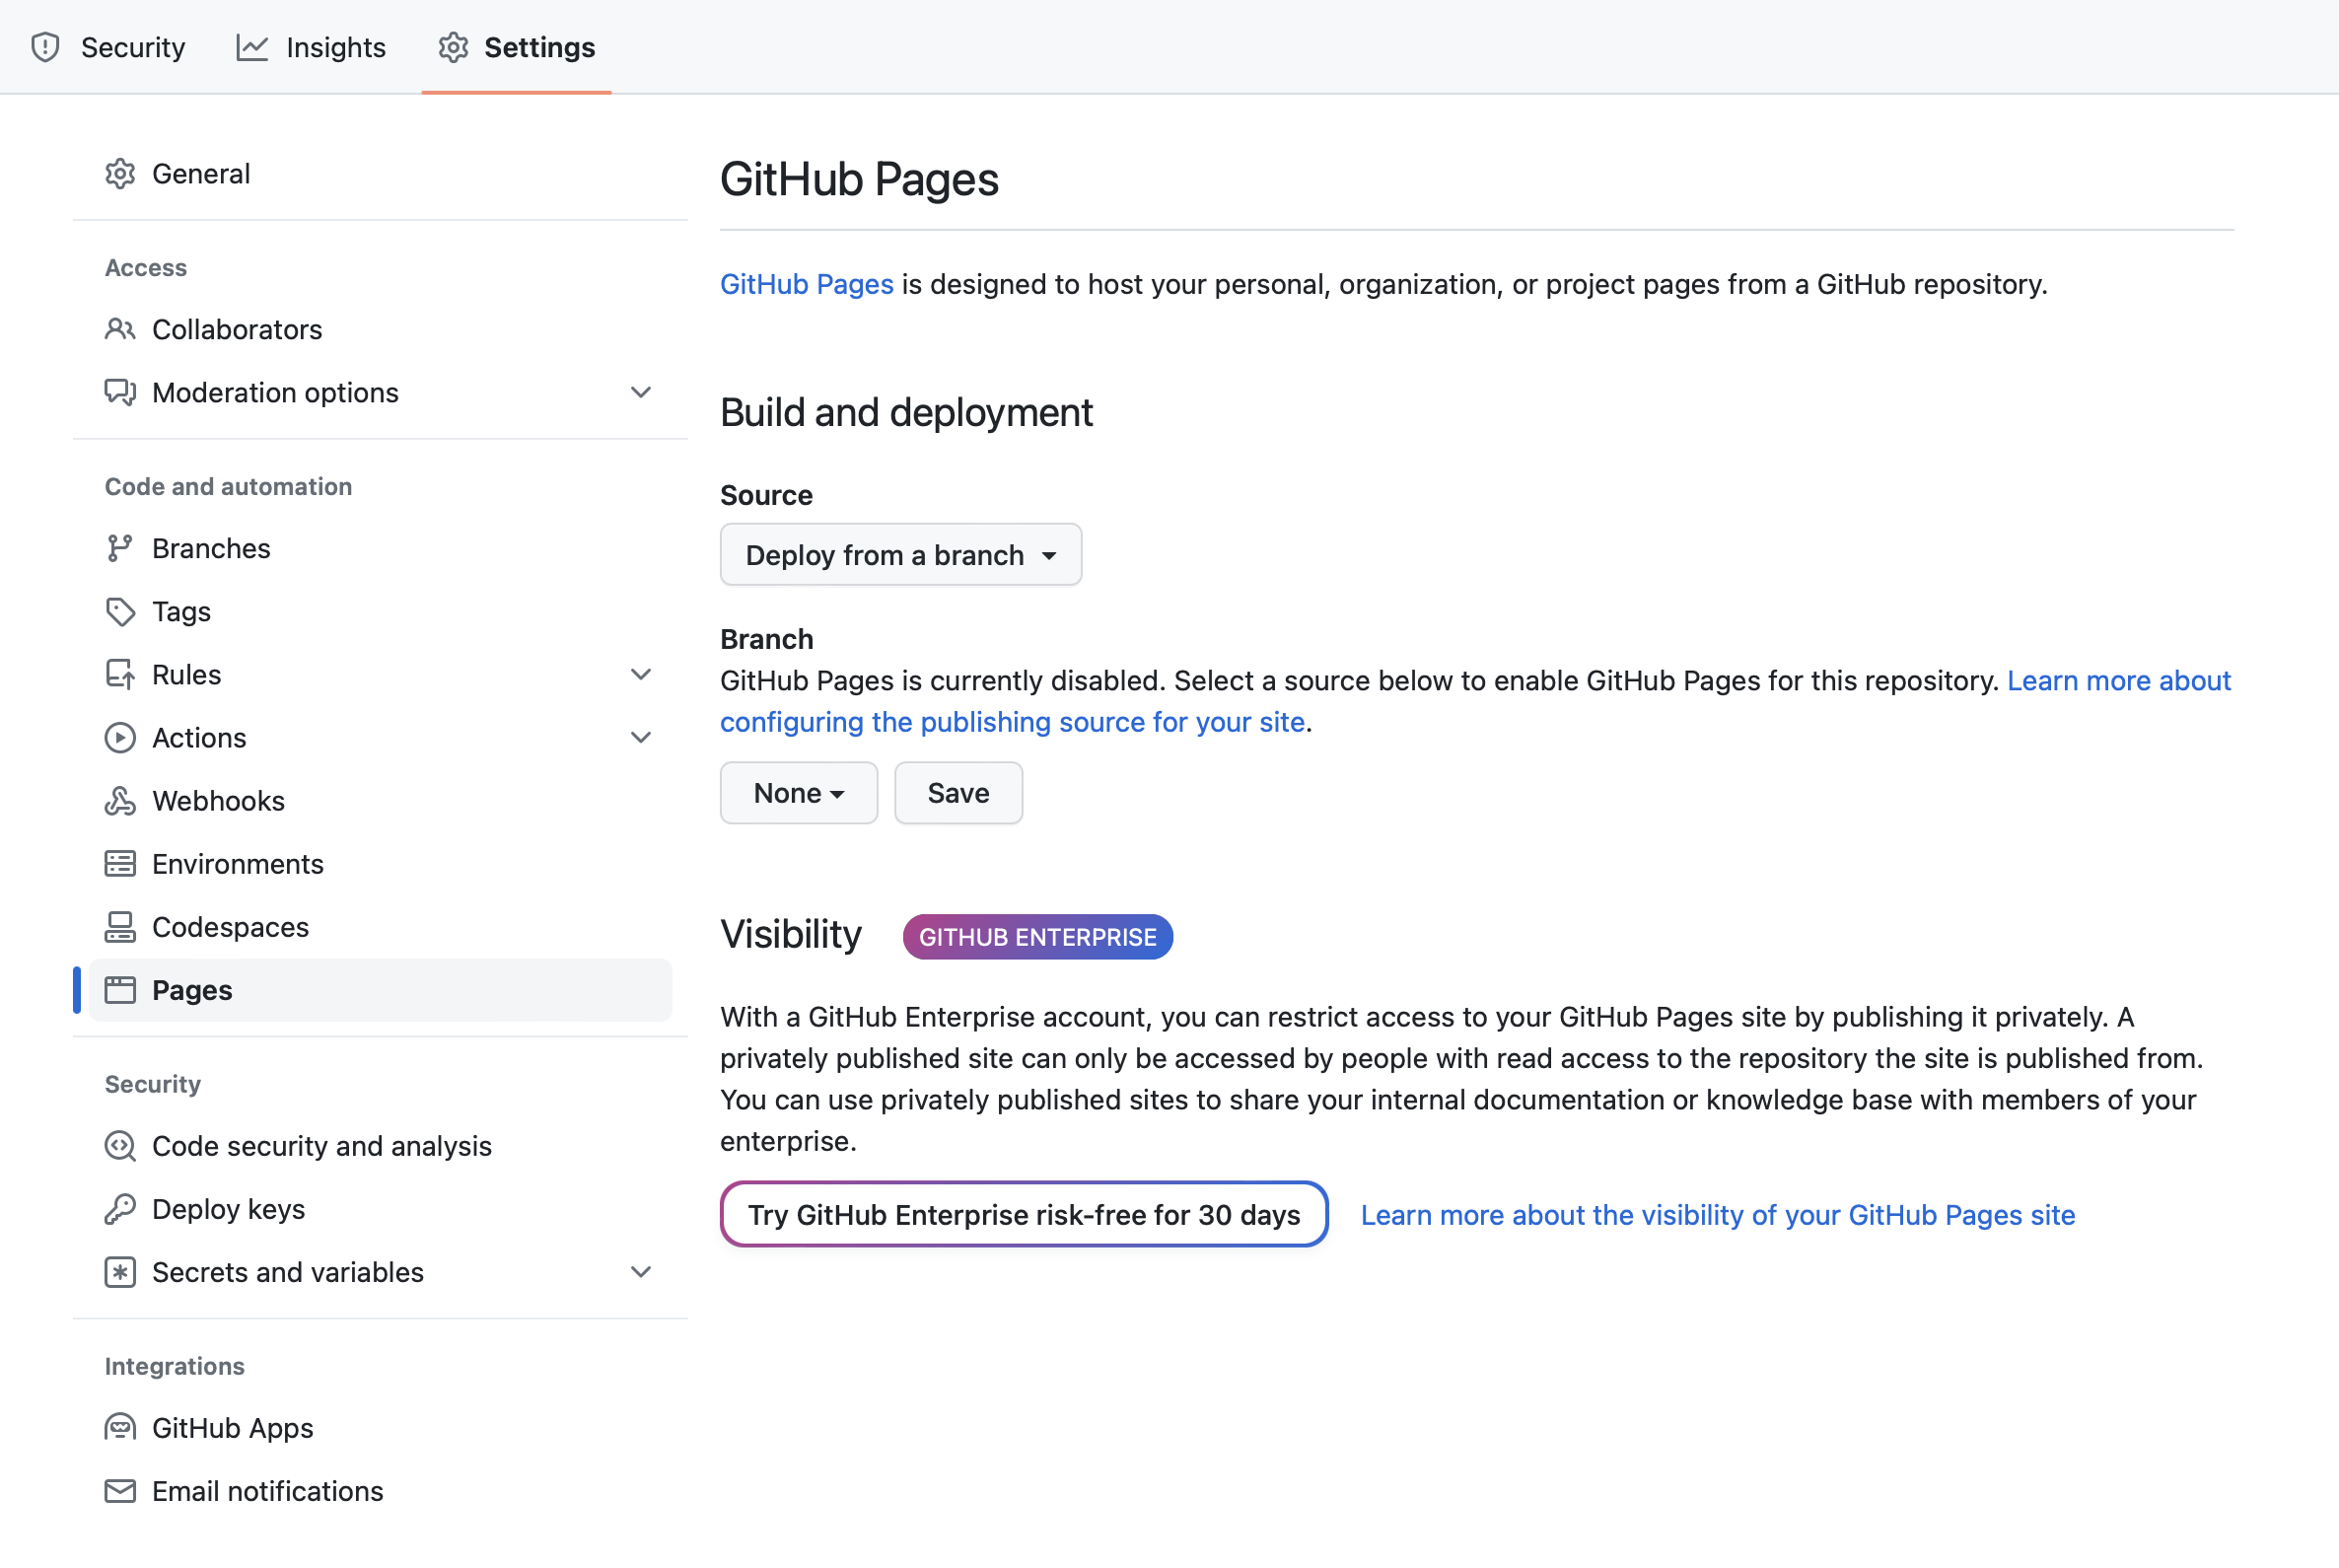Image resolution: width=2339 pixels, height=1568 pixels.
Task: Click the Branches git-branch icon
Action: coord(120,548)
